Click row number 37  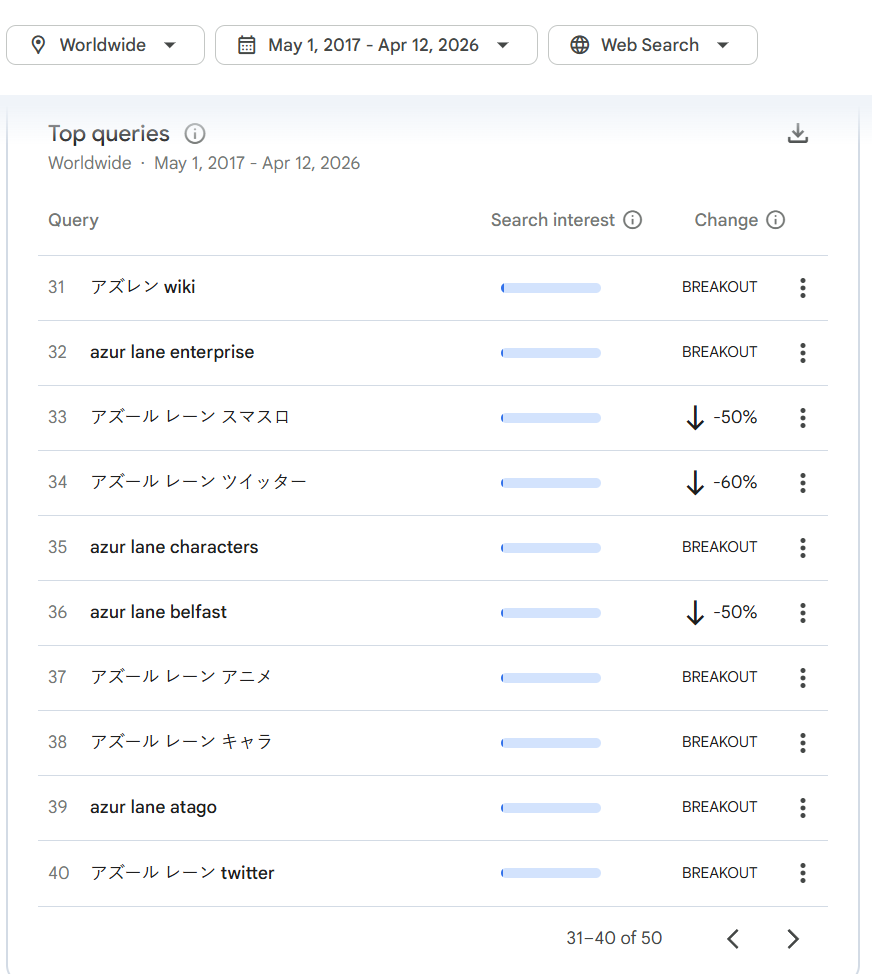[57, 677]
